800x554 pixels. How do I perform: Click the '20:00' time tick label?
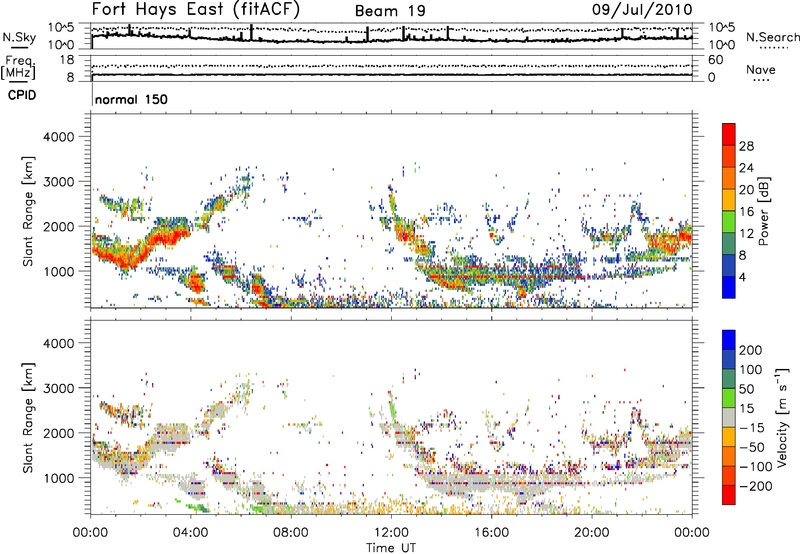[591, 533]
